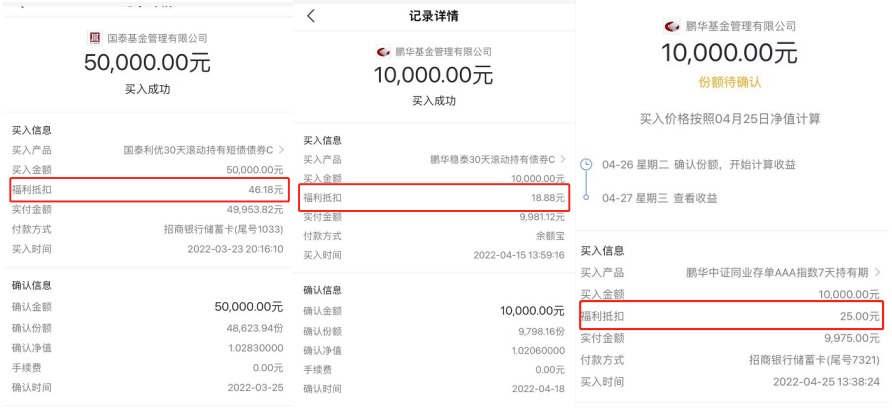
Task: Tap the 50,000.00元 headline amount
Action: [x=147, y=63]
